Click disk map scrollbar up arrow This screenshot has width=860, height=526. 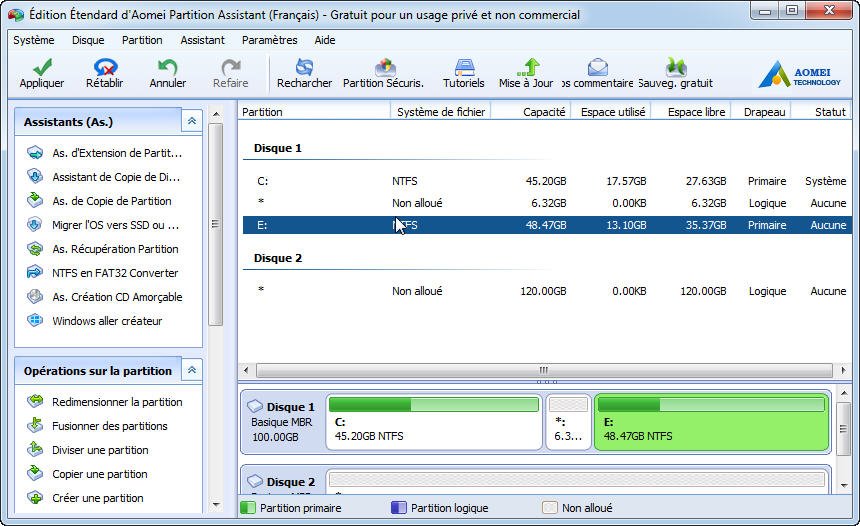844,393
